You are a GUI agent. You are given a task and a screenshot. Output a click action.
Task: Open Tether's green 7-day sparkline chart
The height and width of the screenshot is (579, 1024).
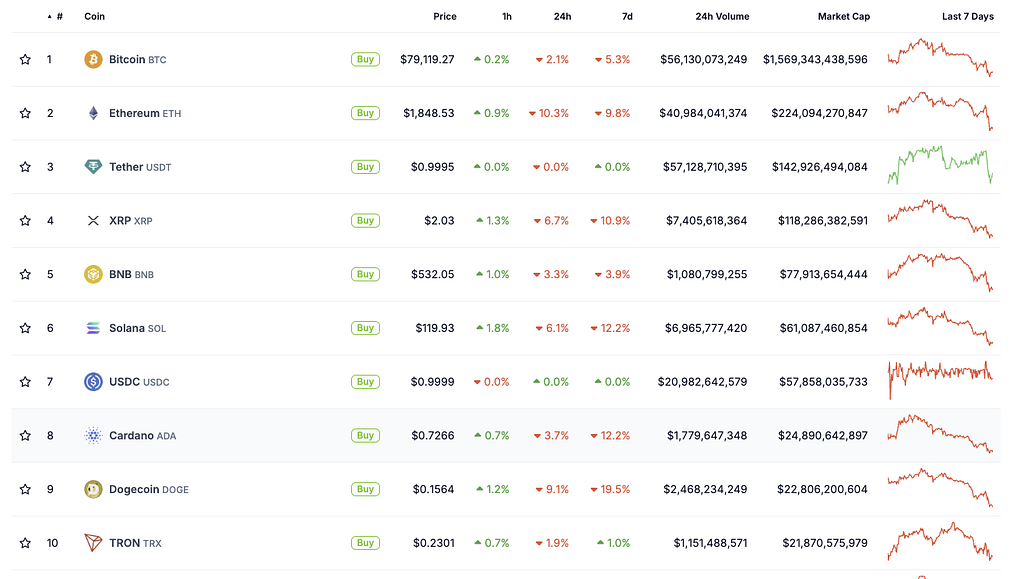coord(940,166)
